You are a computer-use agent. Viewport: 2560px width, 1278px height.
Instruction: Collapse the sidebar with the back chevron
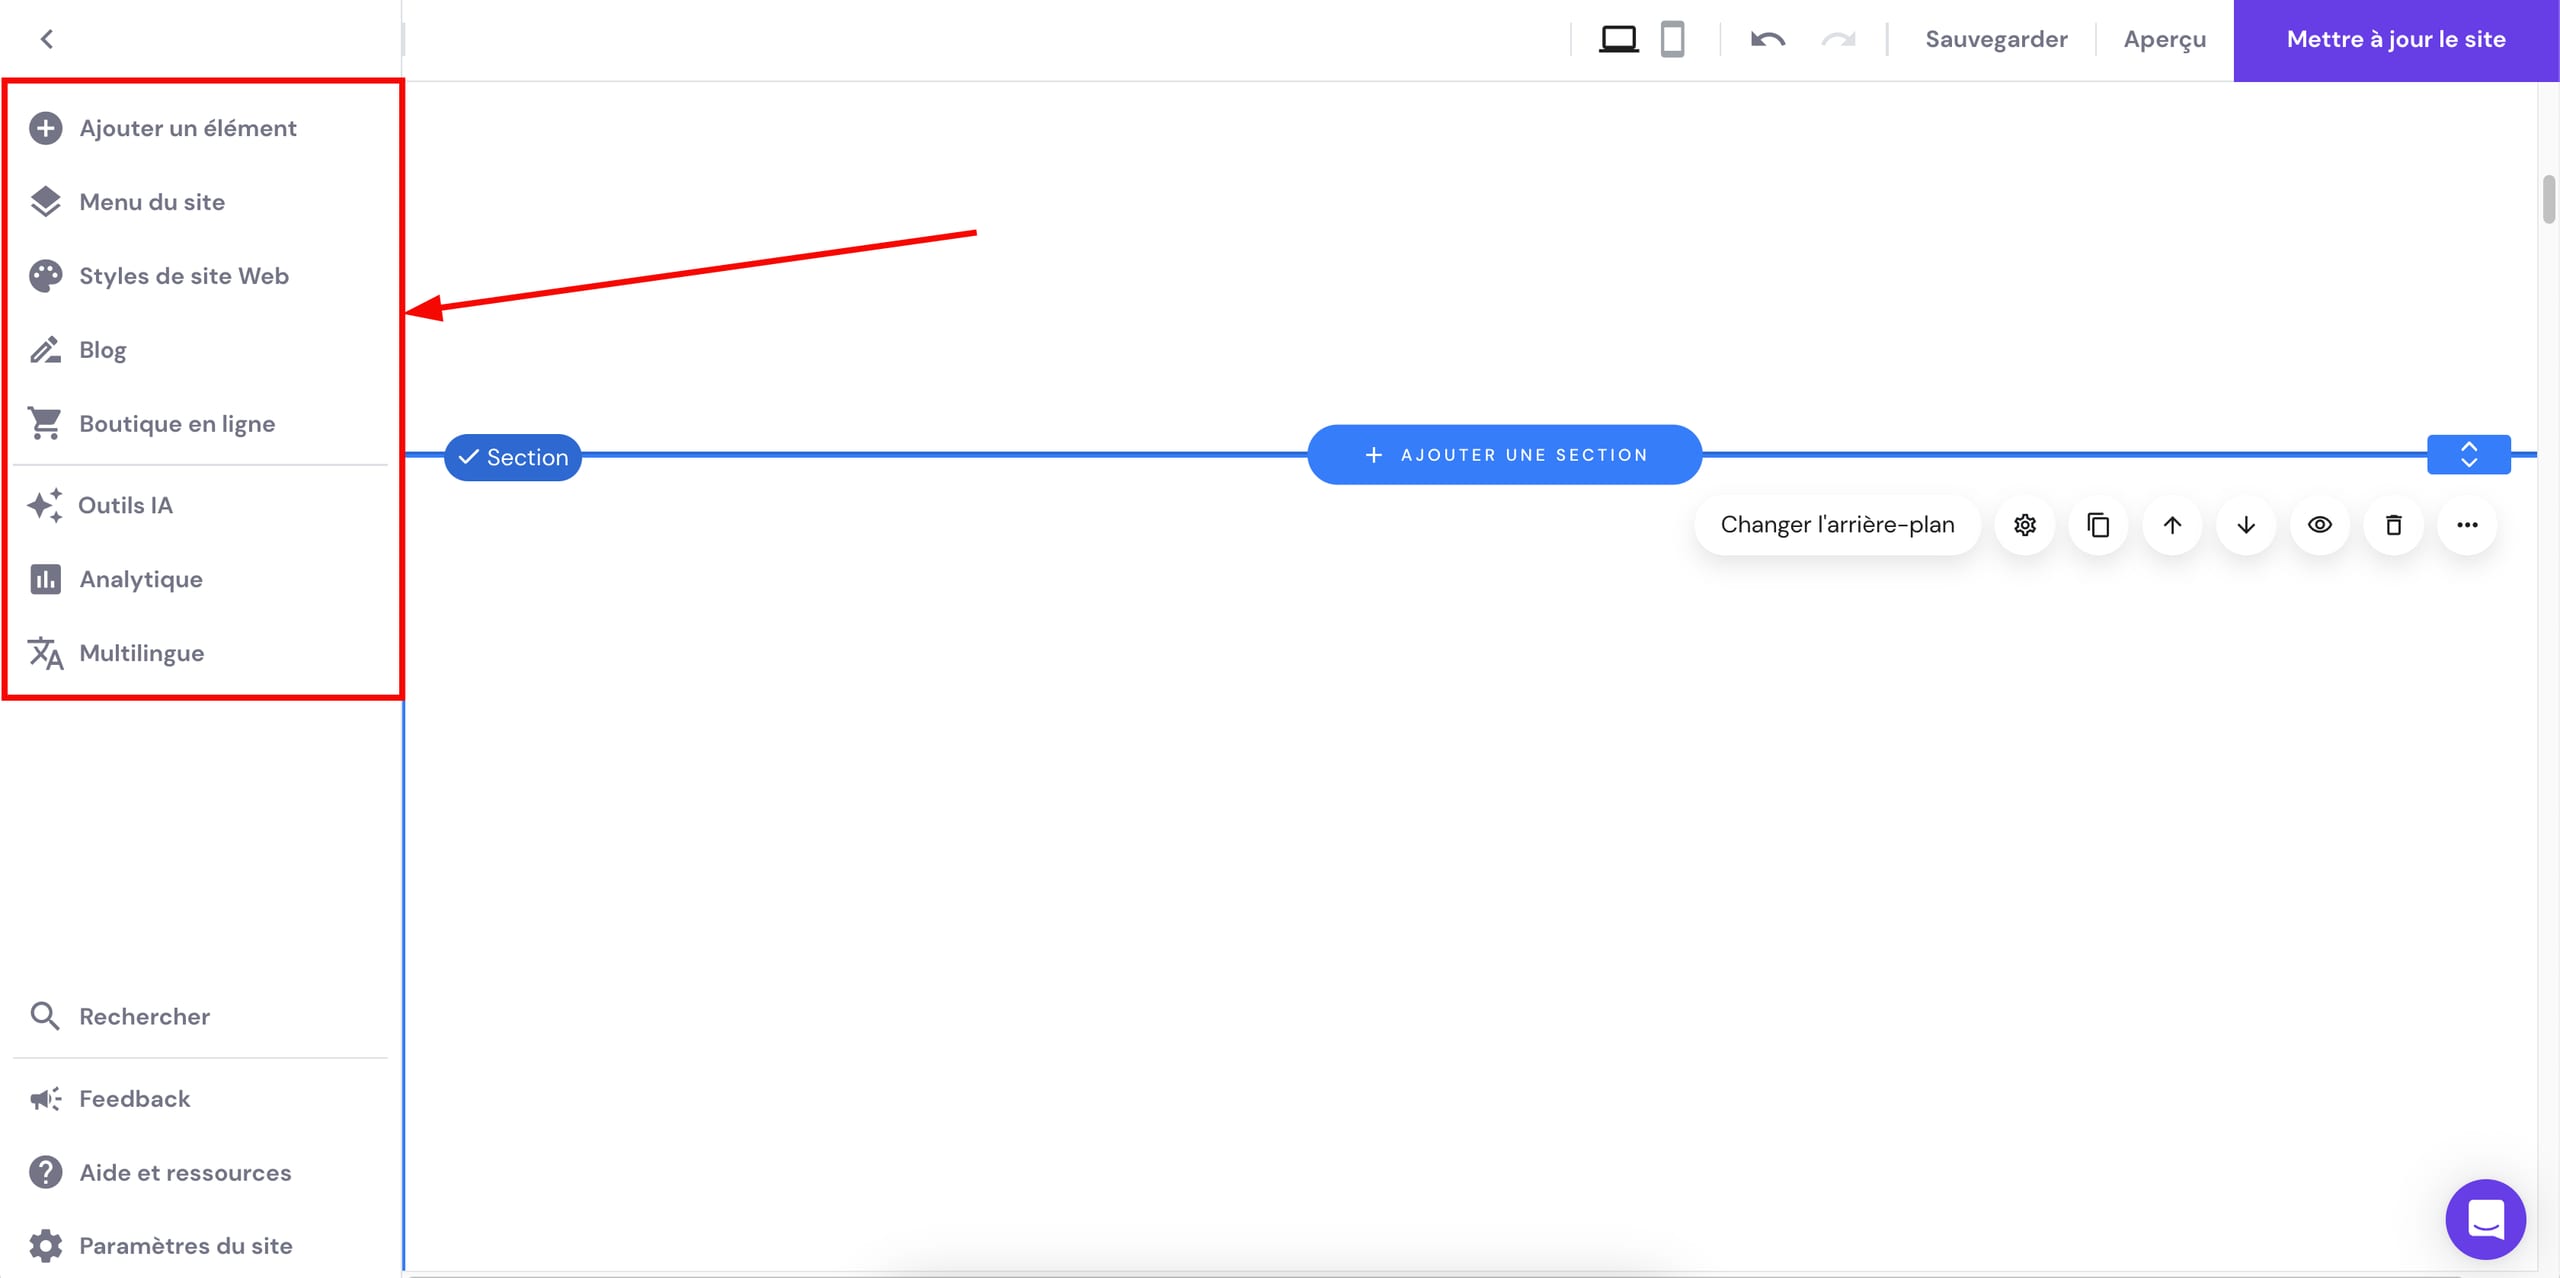click(47, 39)
